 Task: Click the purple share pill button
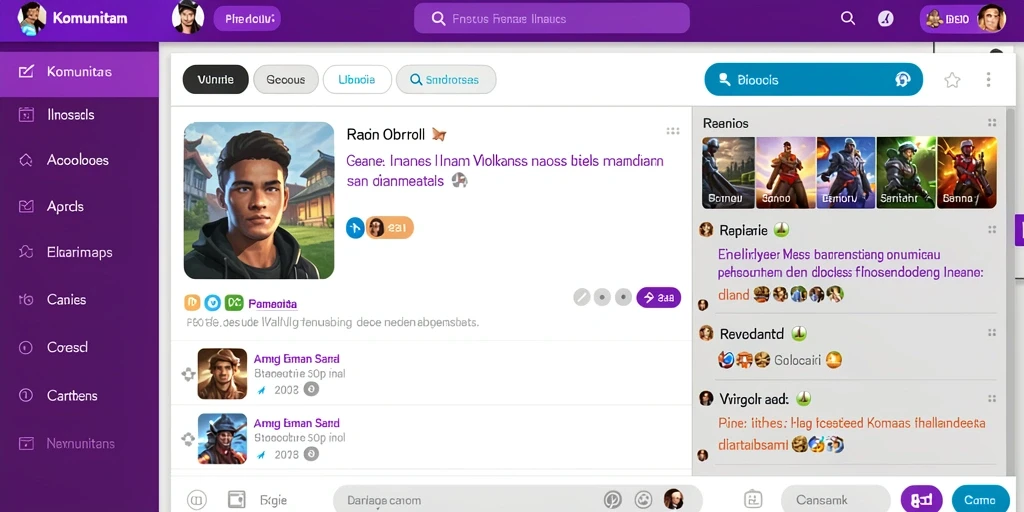tap(658, 298)
